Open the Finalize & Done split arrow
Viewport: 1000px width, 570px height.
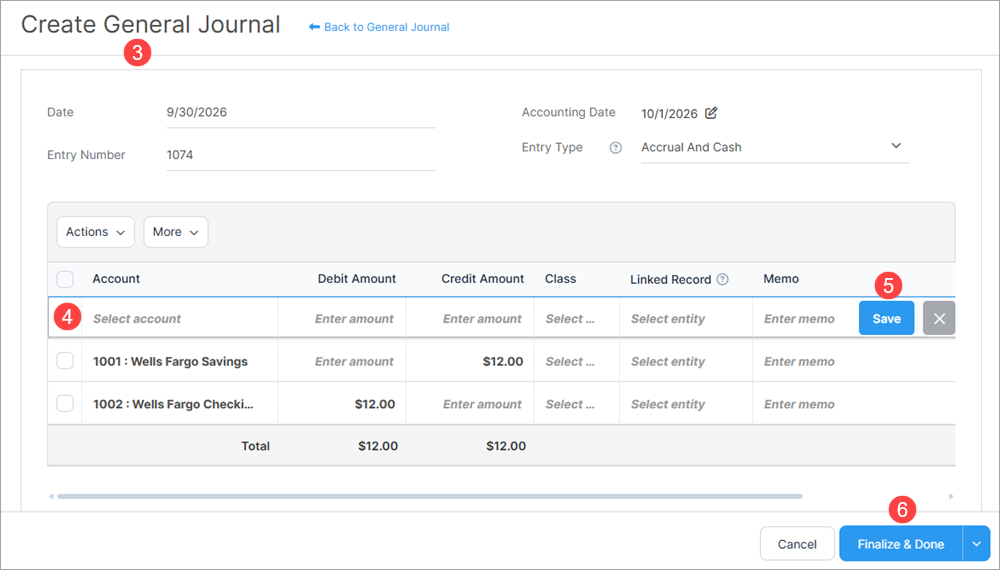tap(976, 544)
